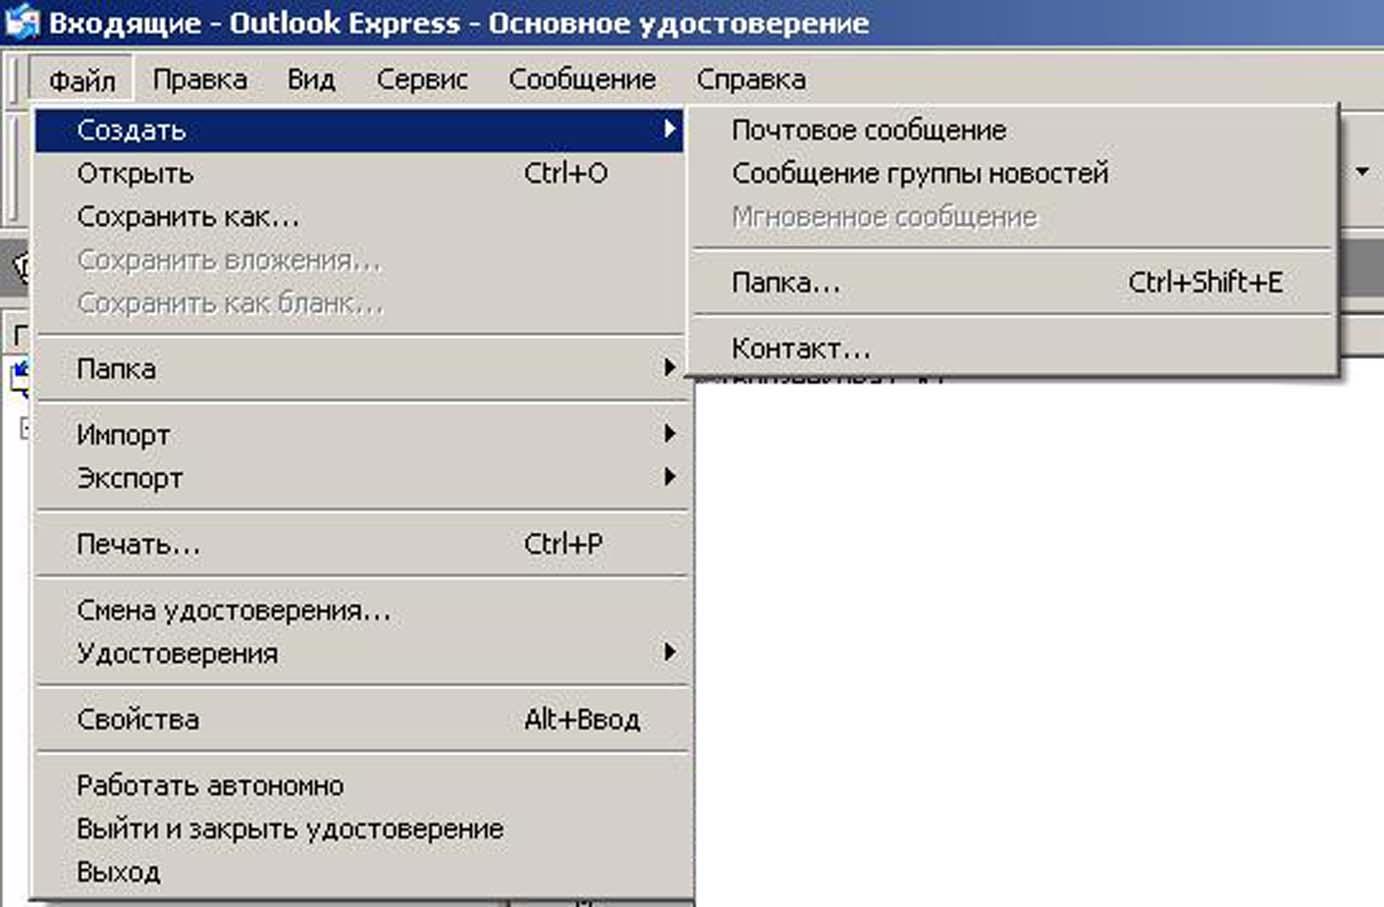
Task: Click the toolbar dropdown arrow at right
Action: pyautogui.click(x=1362, y=172)
